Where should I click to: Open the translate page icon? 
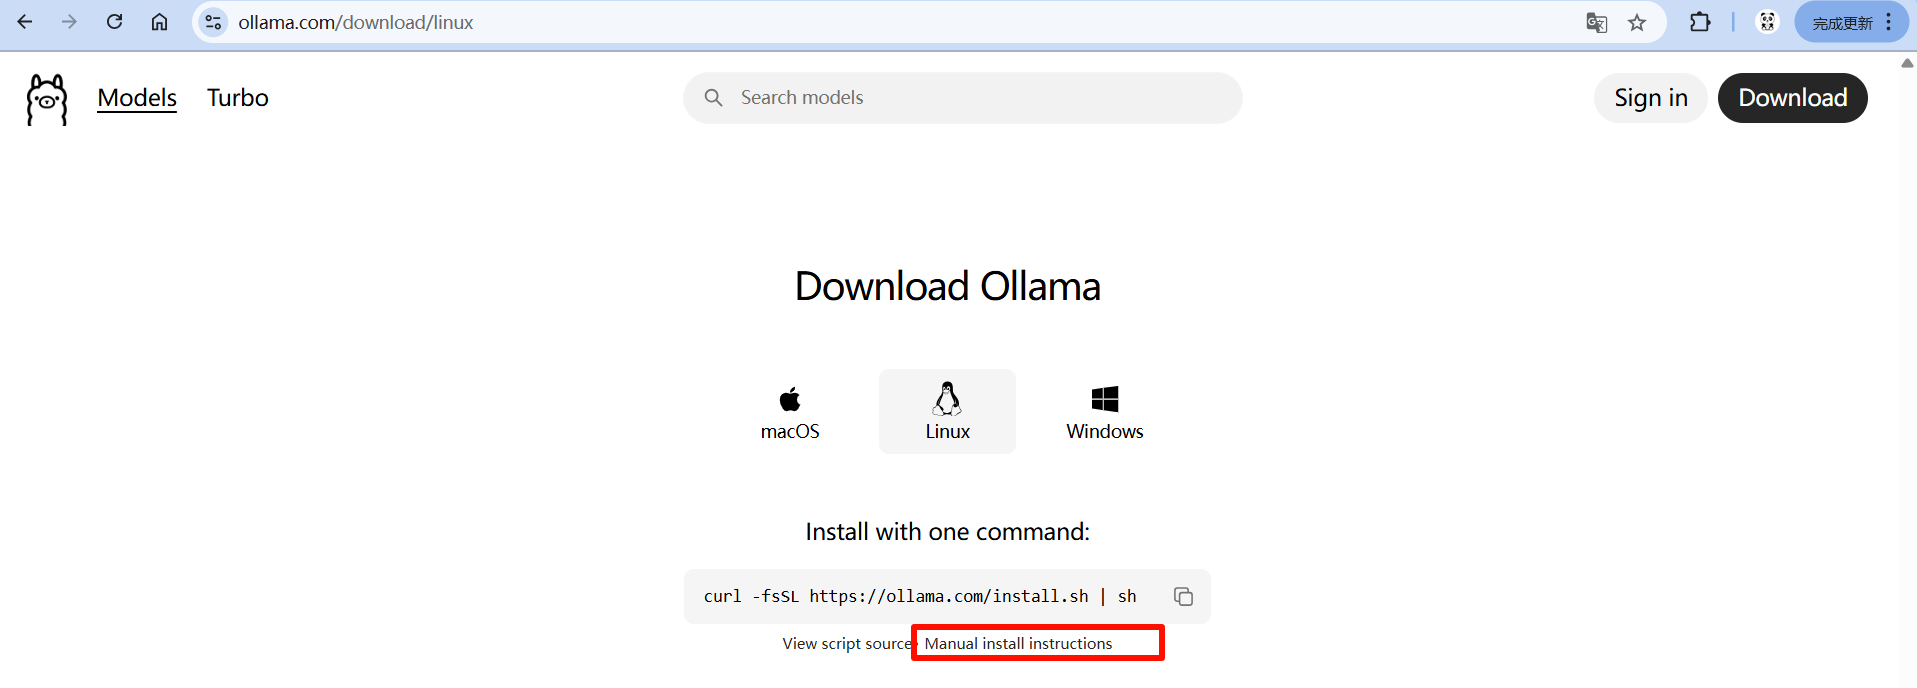tap(1597, 22)
